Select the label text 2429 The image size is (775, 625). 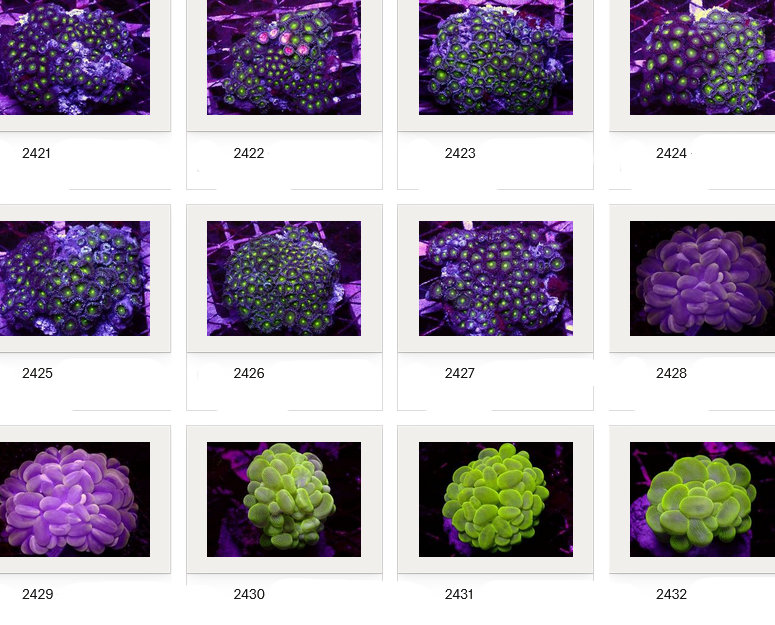(x=38, y=594)
